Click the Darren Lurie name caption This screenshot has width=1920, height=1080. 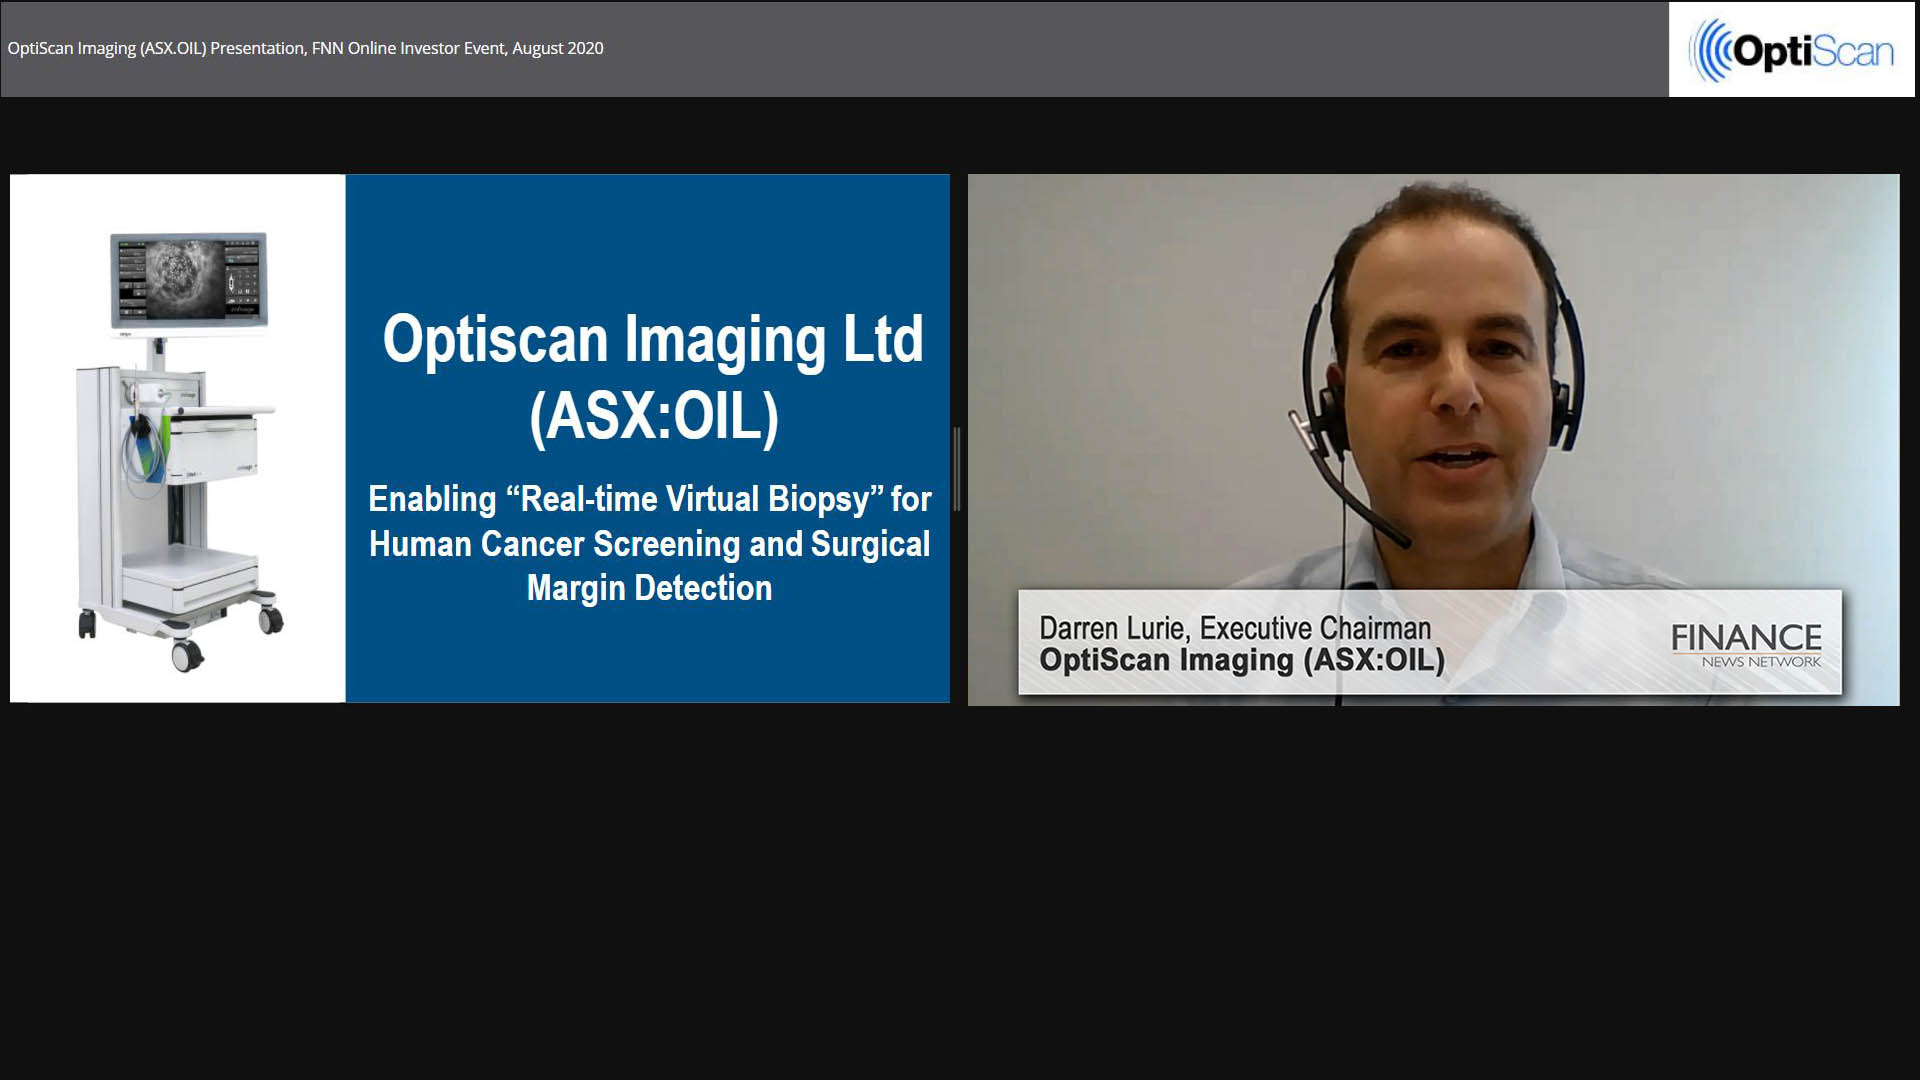[x=1234, y=628]
